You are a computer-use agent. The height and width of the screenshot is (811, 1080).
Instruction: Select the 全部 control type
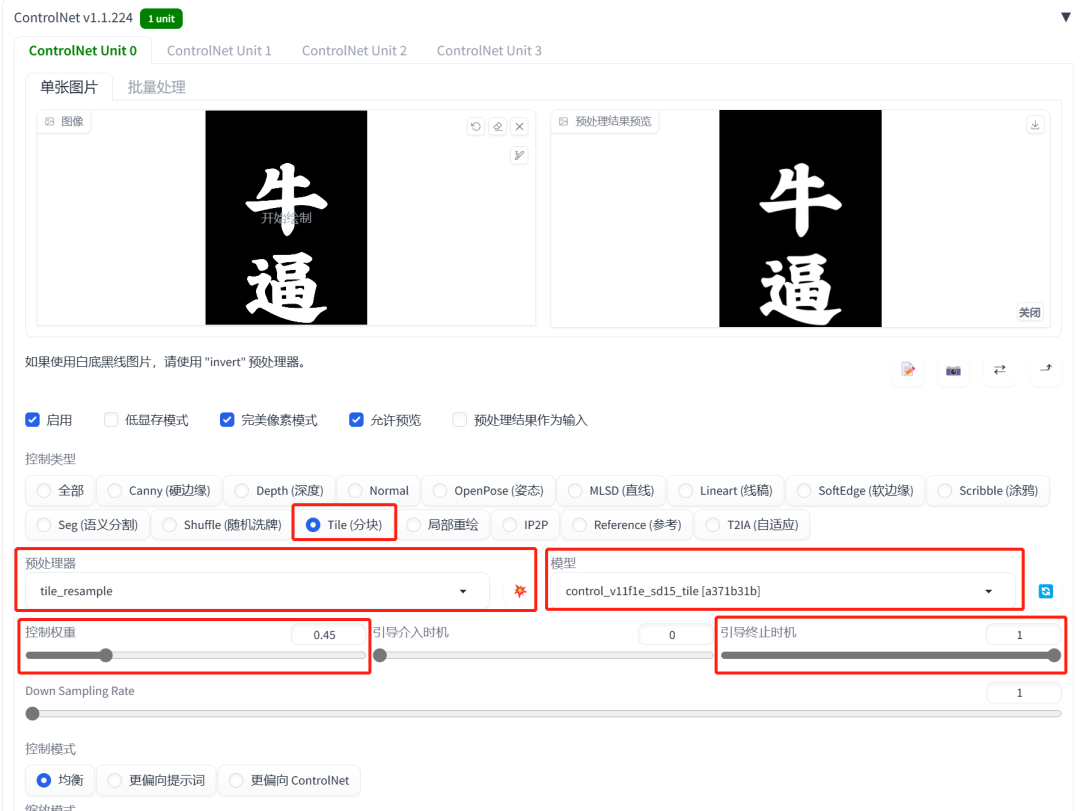pyautogui.click(x=60, y=491)
